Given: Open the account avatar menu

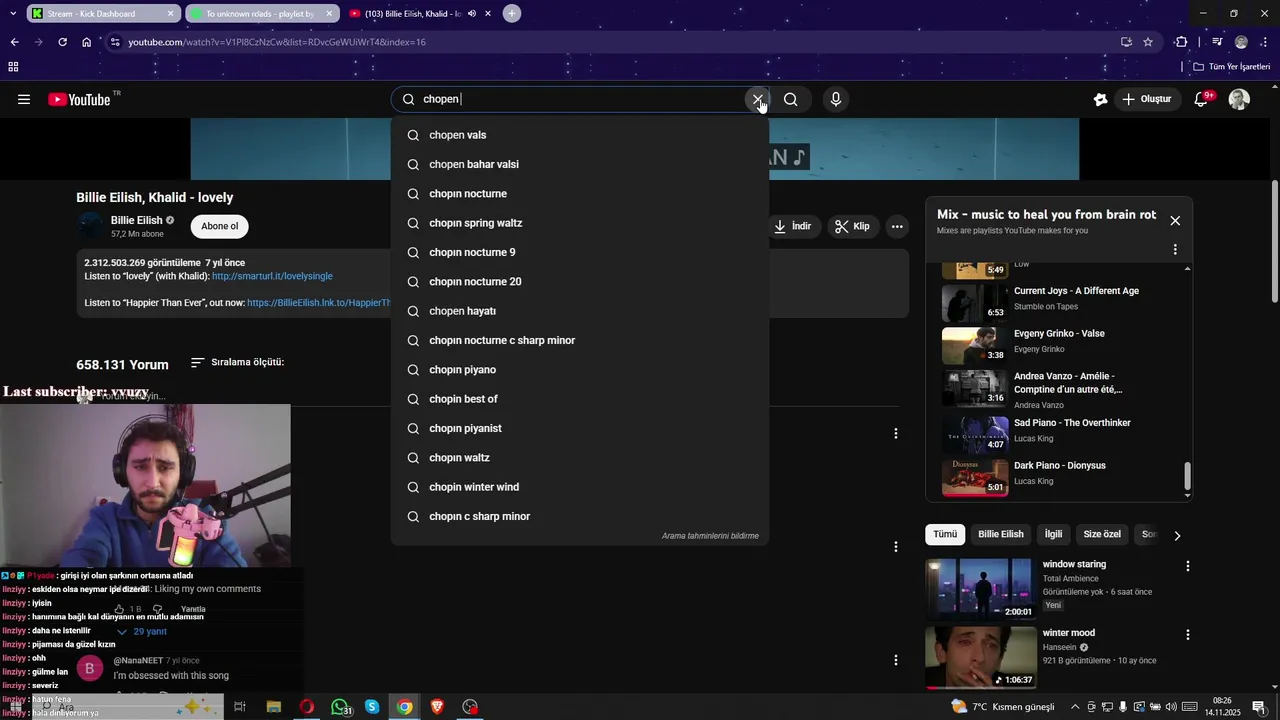Looking at the screenshot, I should click(1239, 99).
